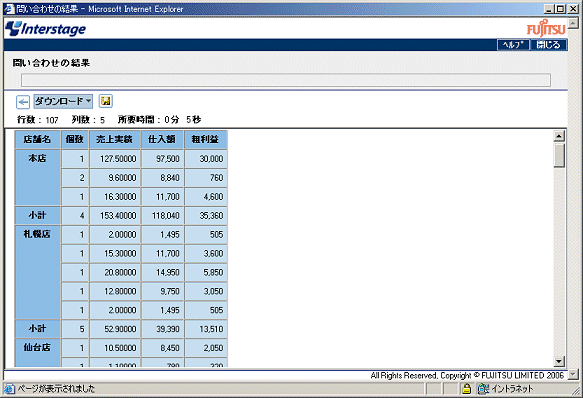The width and height of the screenshot is (583, 398).
Task: Click the page scrollbar down arrow
Action: coord(574,375)
